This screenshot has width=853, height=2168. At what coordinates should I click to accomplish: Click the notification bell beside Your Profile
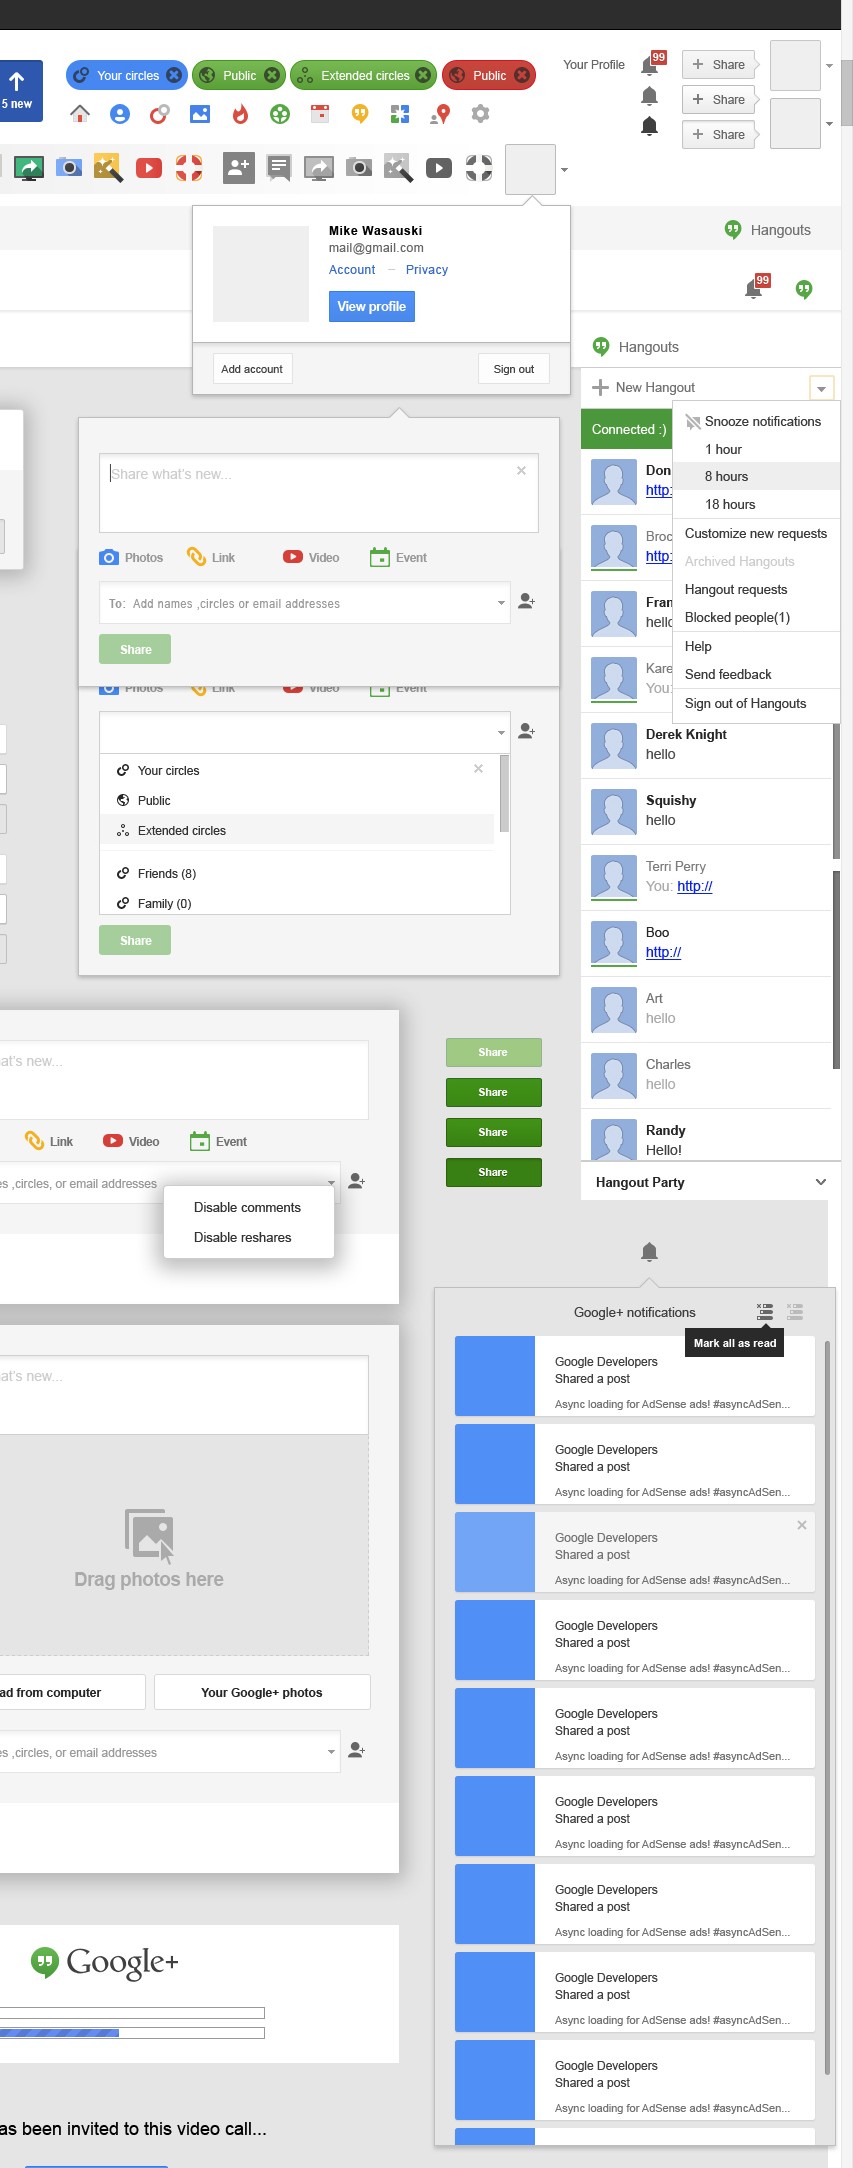[x=651, y=64]
